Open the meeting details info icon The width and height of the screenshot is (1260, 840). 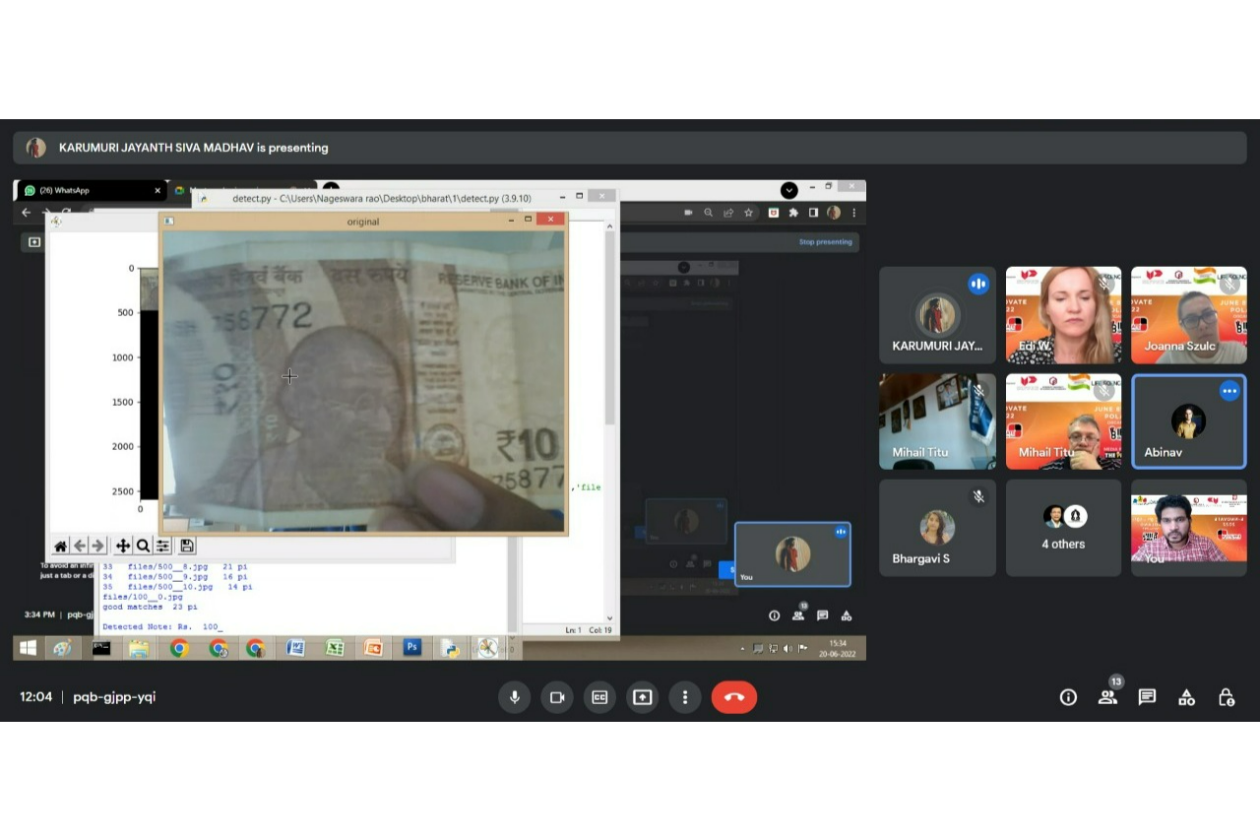click(x=1068, y=697)
